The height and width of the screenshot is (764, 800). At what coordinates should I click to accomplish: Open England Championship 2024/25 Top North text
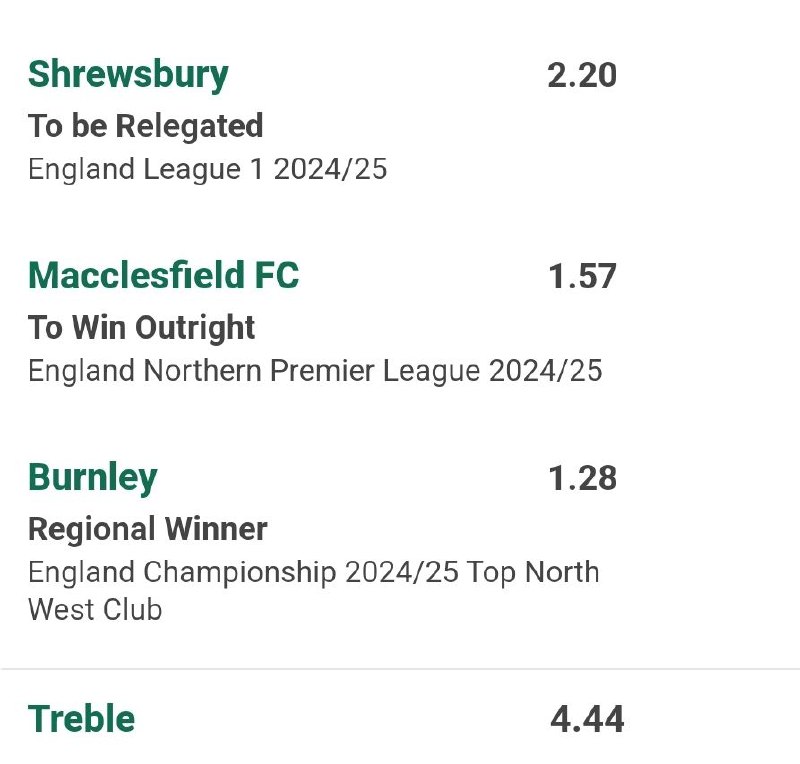tap(314, 572)
